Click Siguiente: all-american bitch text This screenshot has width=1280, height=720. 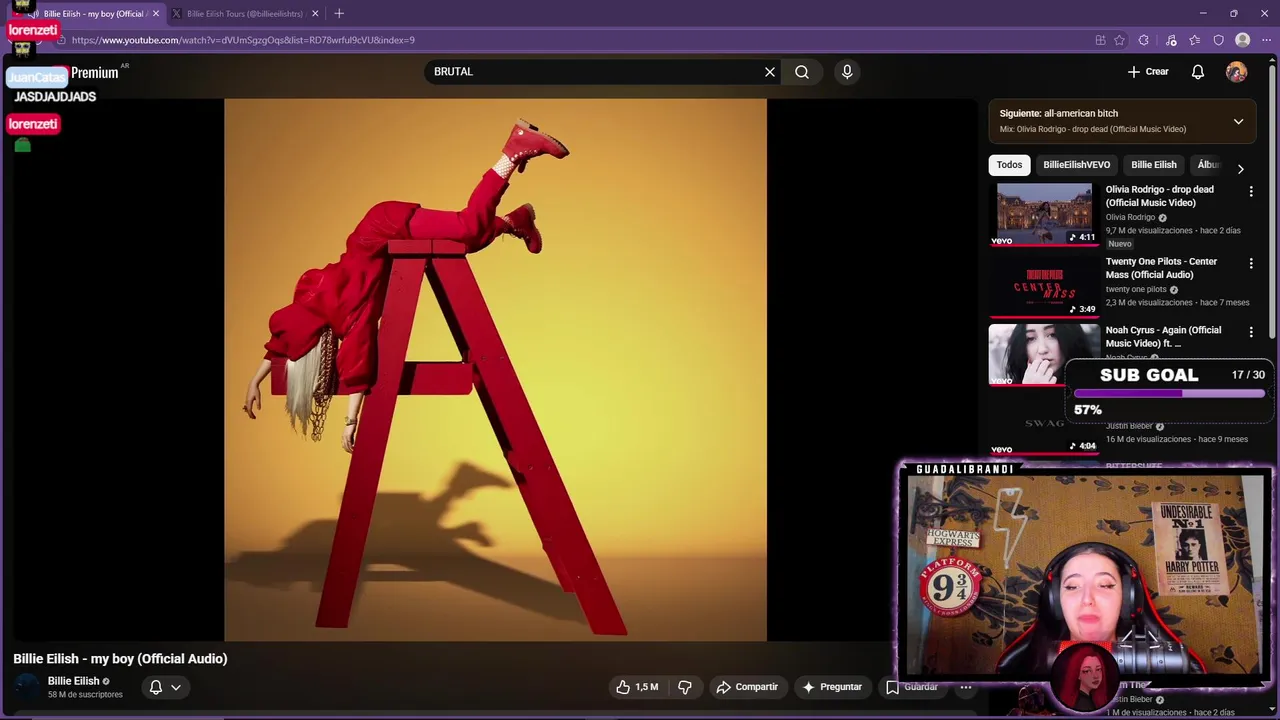(x=1059, y=114)
